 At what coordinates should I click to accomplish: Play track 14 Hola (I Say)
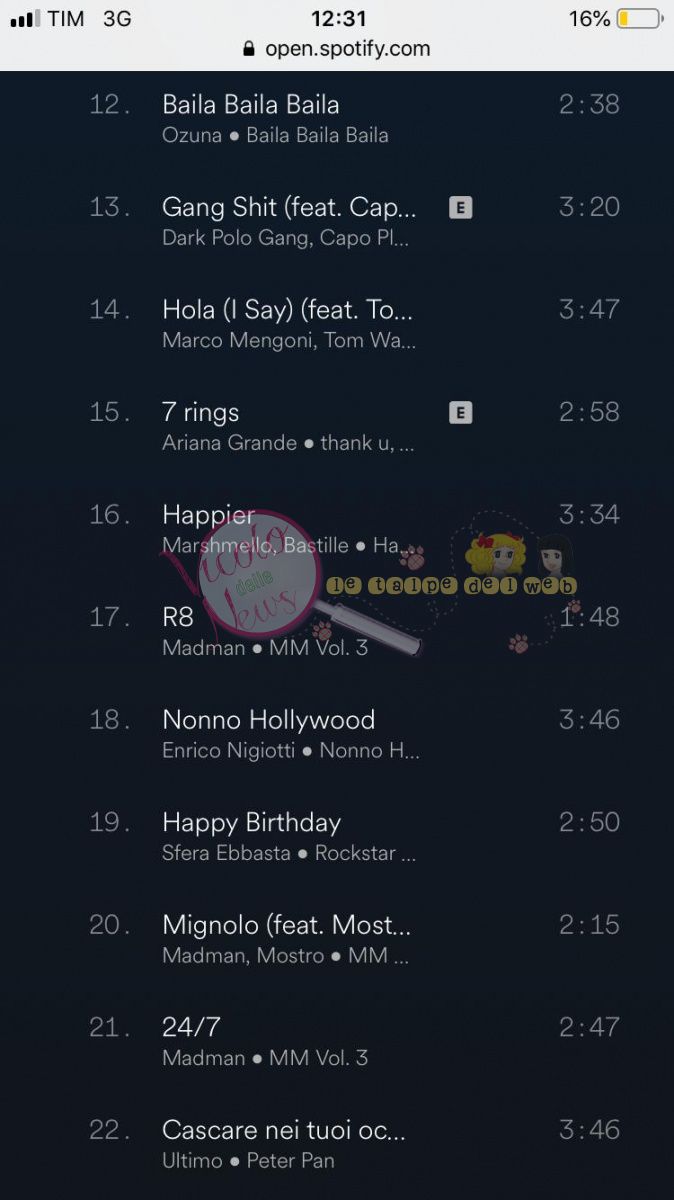point(337,323)
